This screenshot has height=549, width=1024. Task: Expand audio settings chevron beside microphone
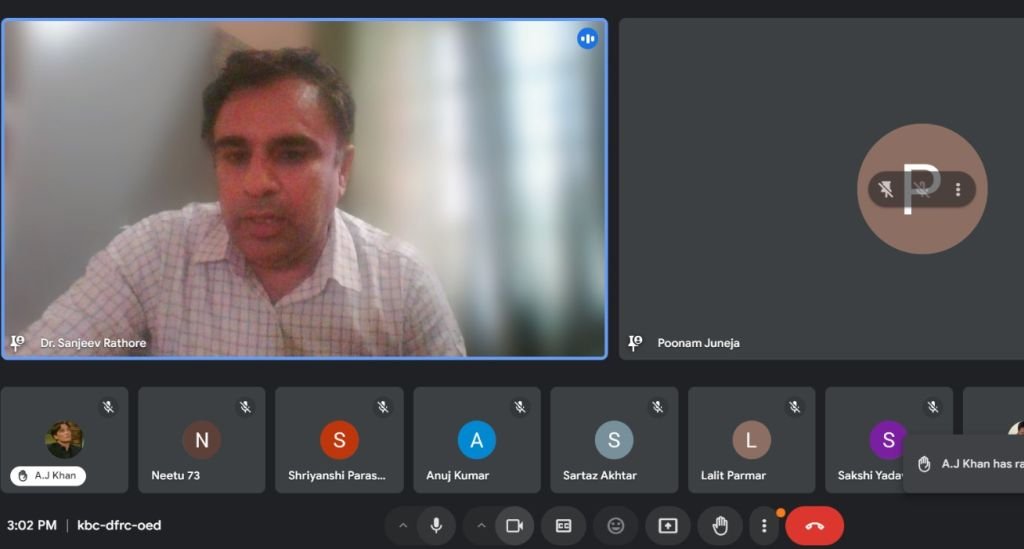[x=403, y=526]
